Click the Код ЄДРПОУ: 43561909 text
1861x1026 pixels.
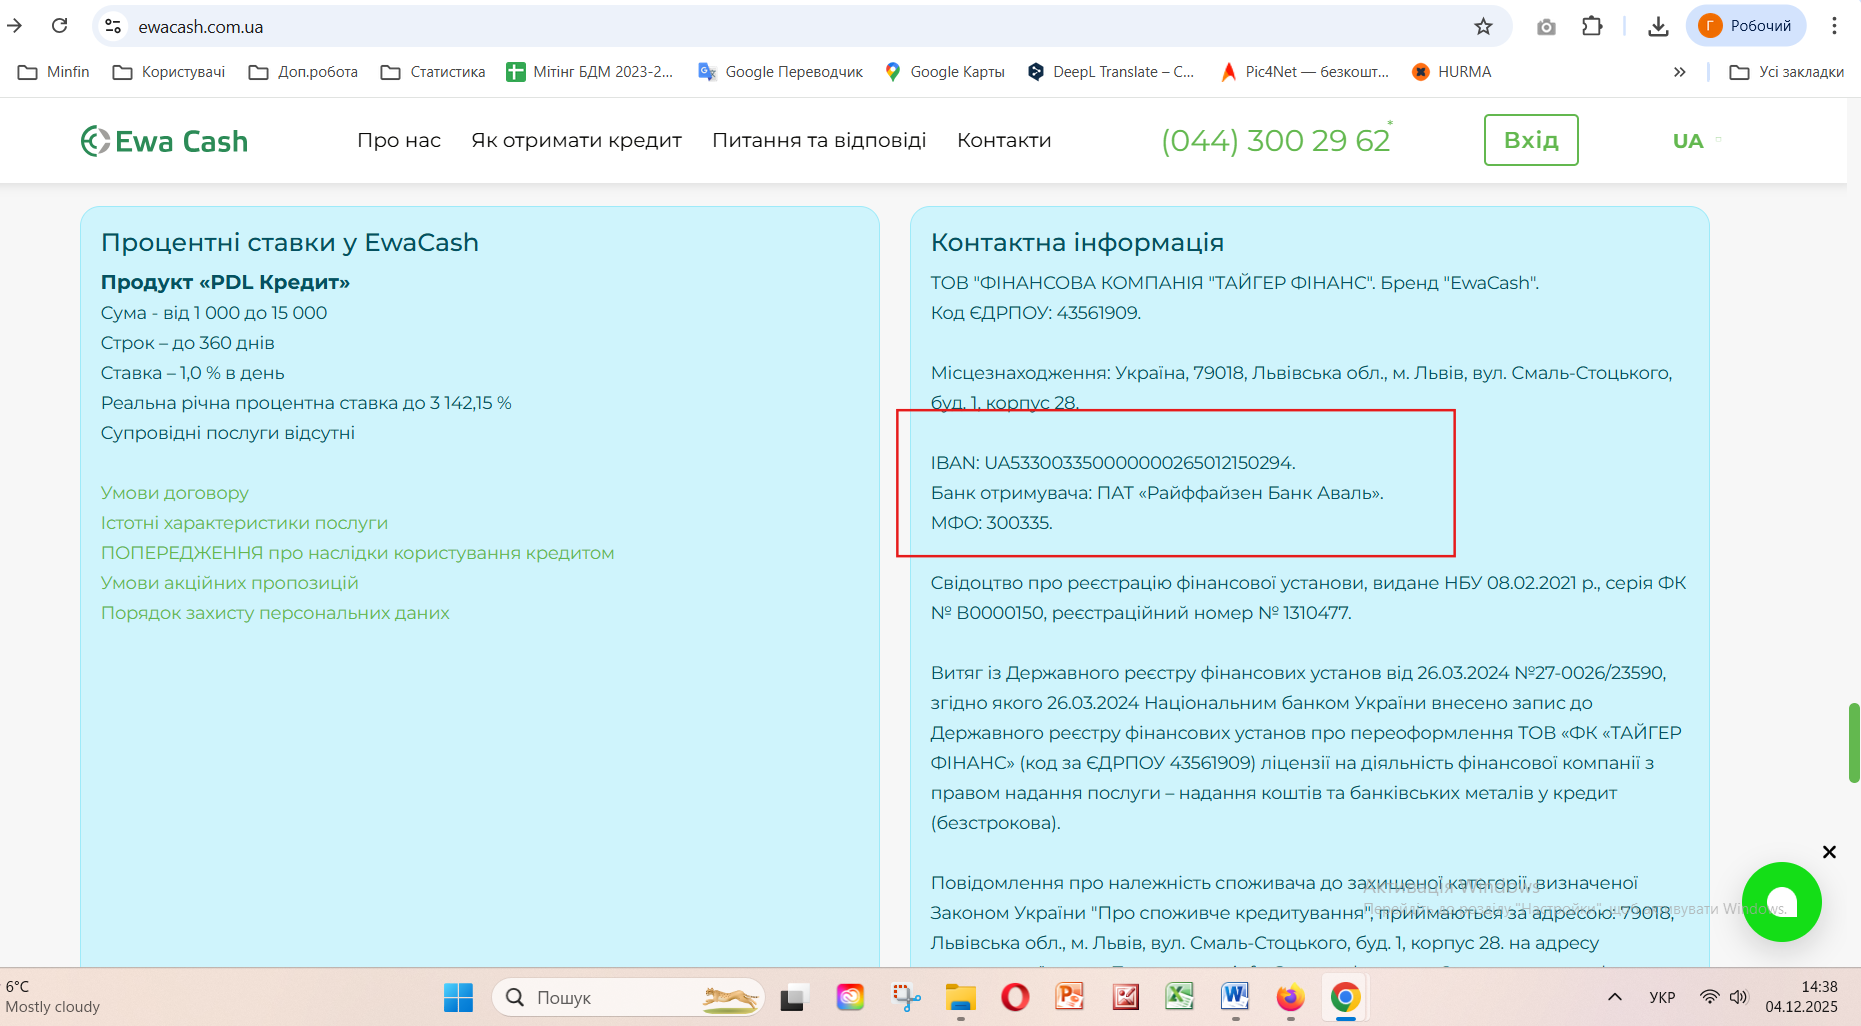[1036, 313]
